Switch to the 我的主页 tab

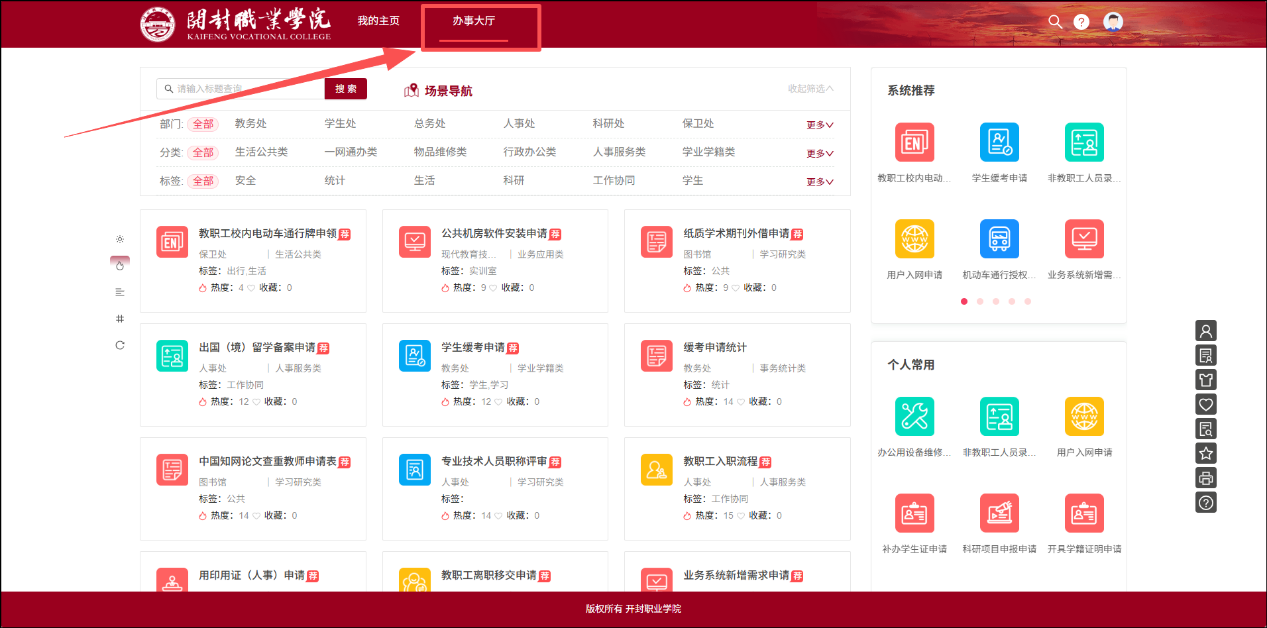(x=378, y=21)
